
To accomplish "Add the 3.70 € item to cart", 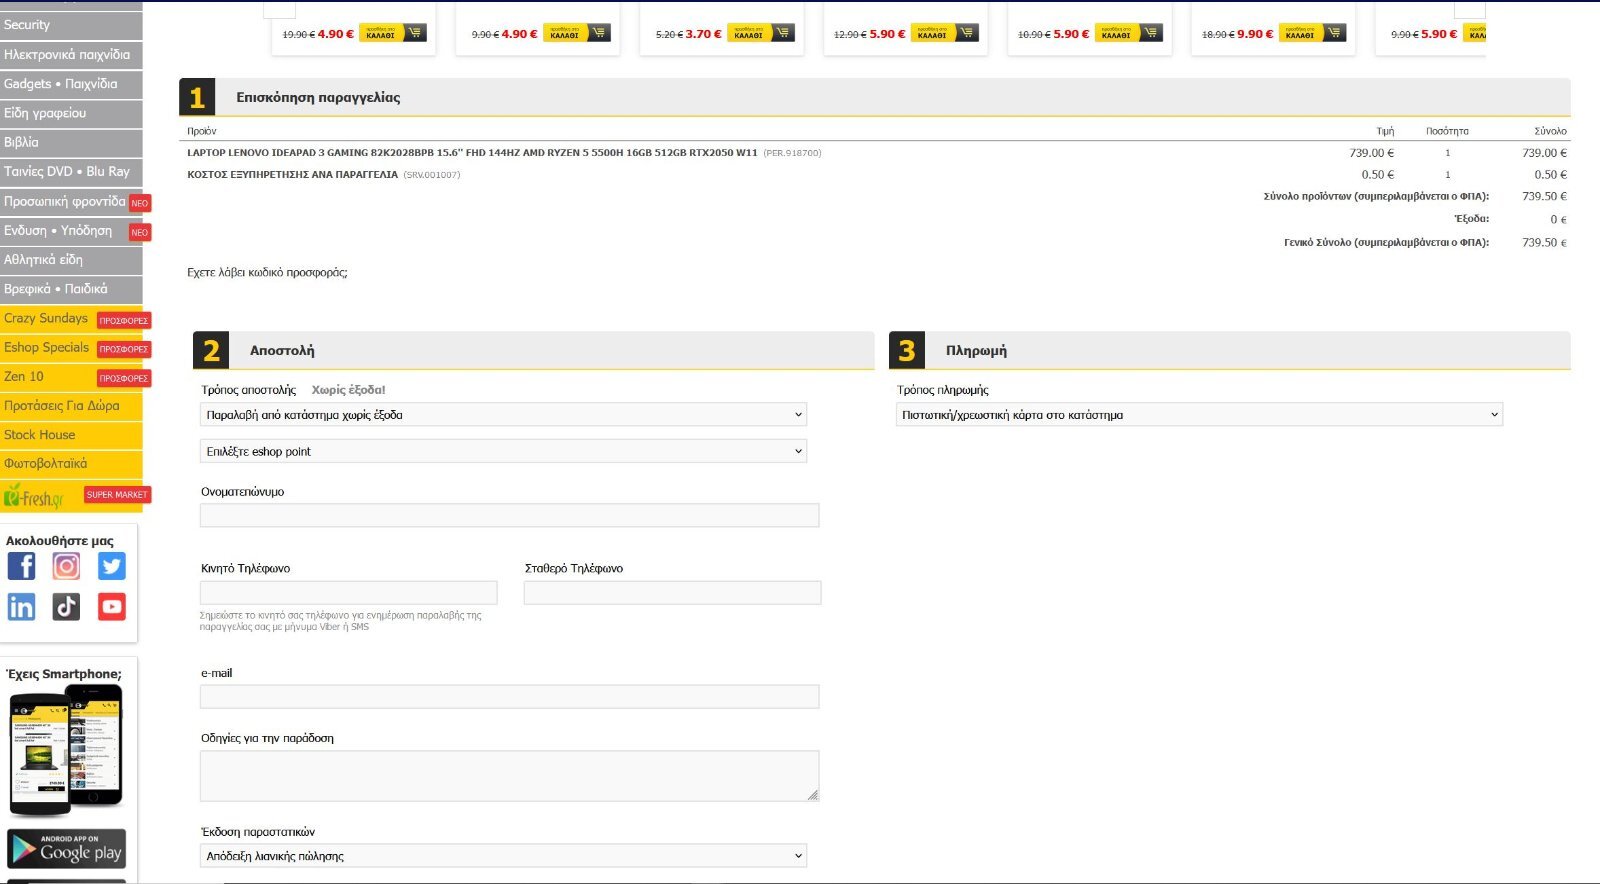I will (761, 33).
